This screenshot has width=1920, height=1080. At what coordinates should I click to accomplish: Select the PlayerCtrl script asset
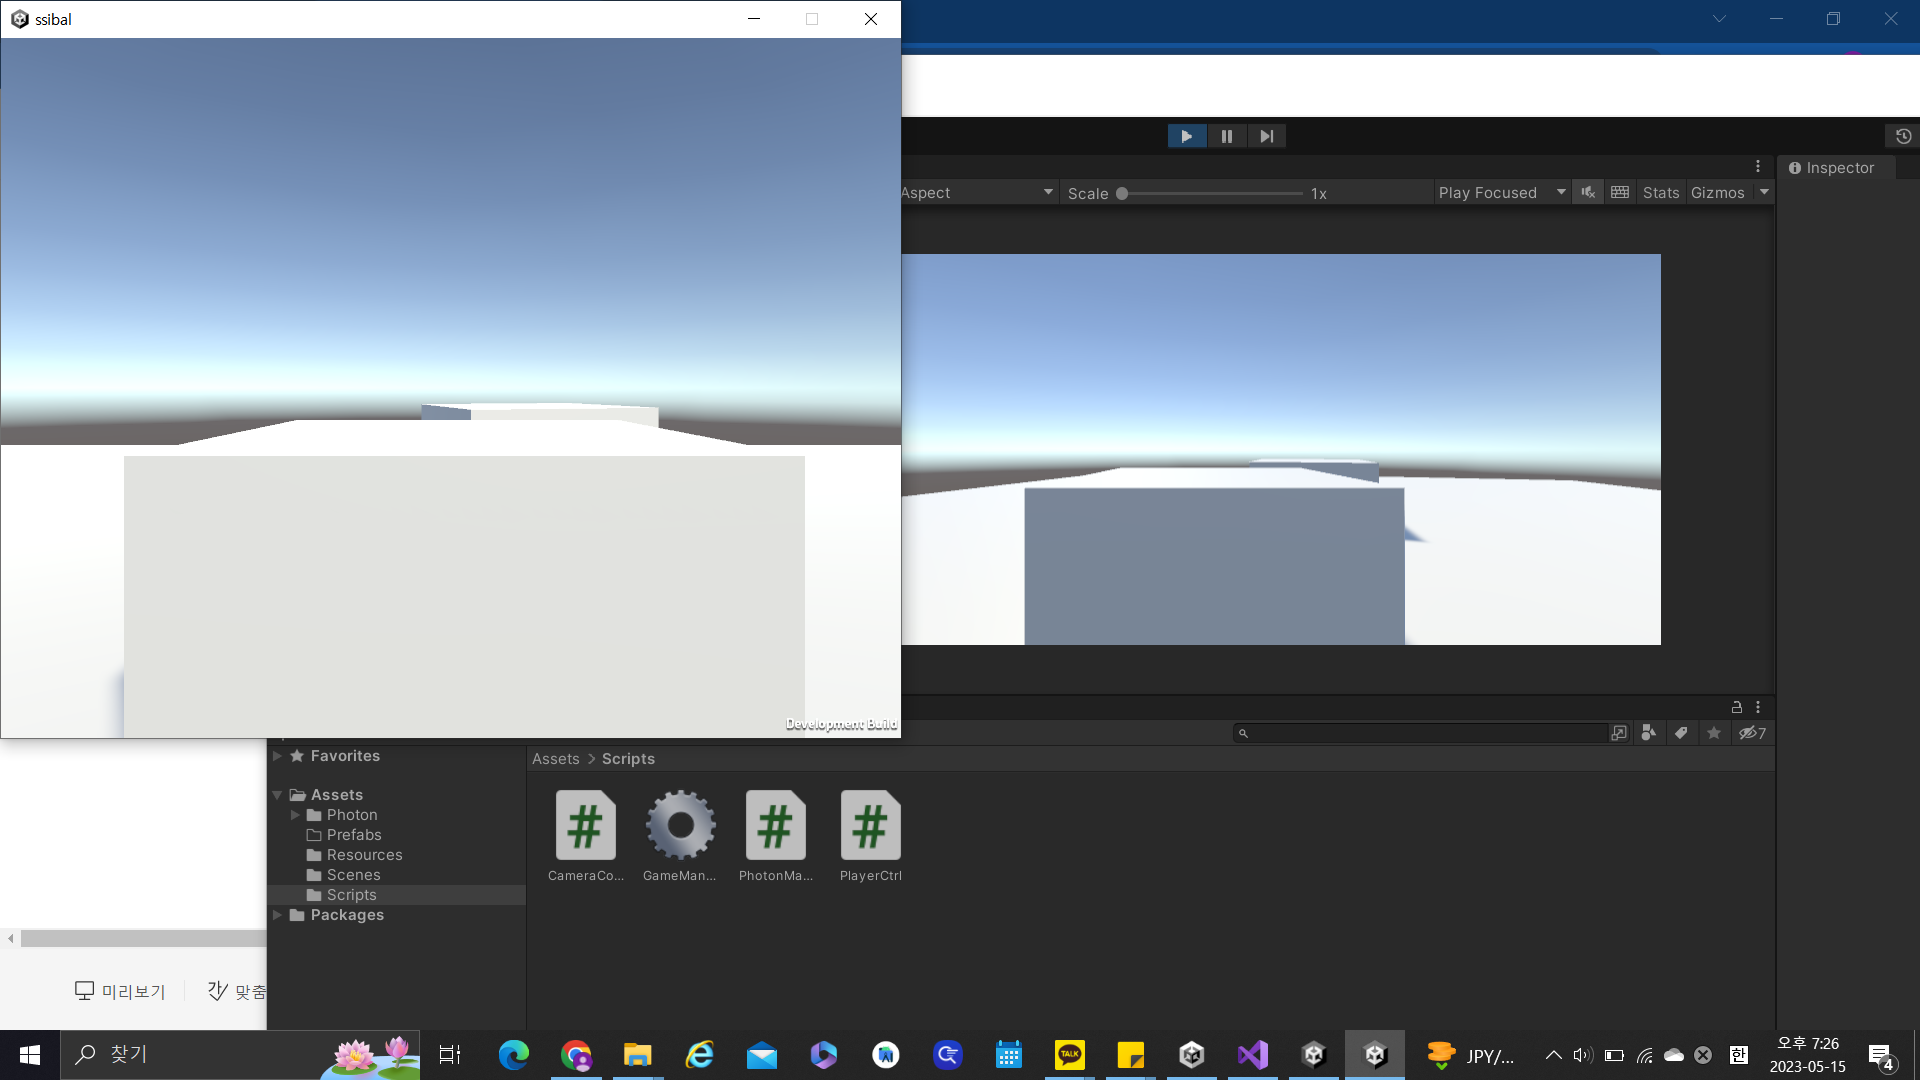tap(870, 826)
